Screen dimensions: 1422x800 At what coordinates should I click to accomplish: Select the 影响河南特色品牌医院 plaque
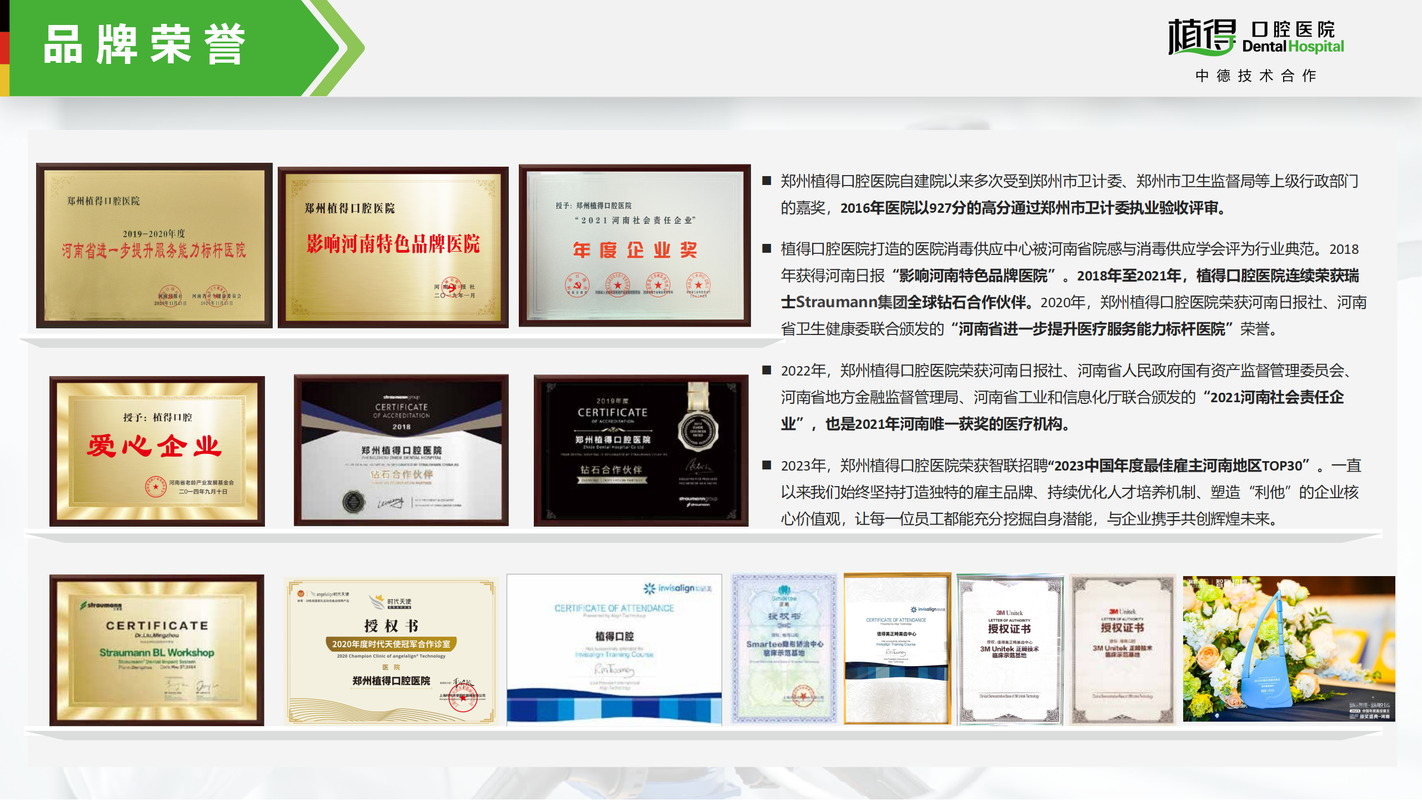pos(393,247)
